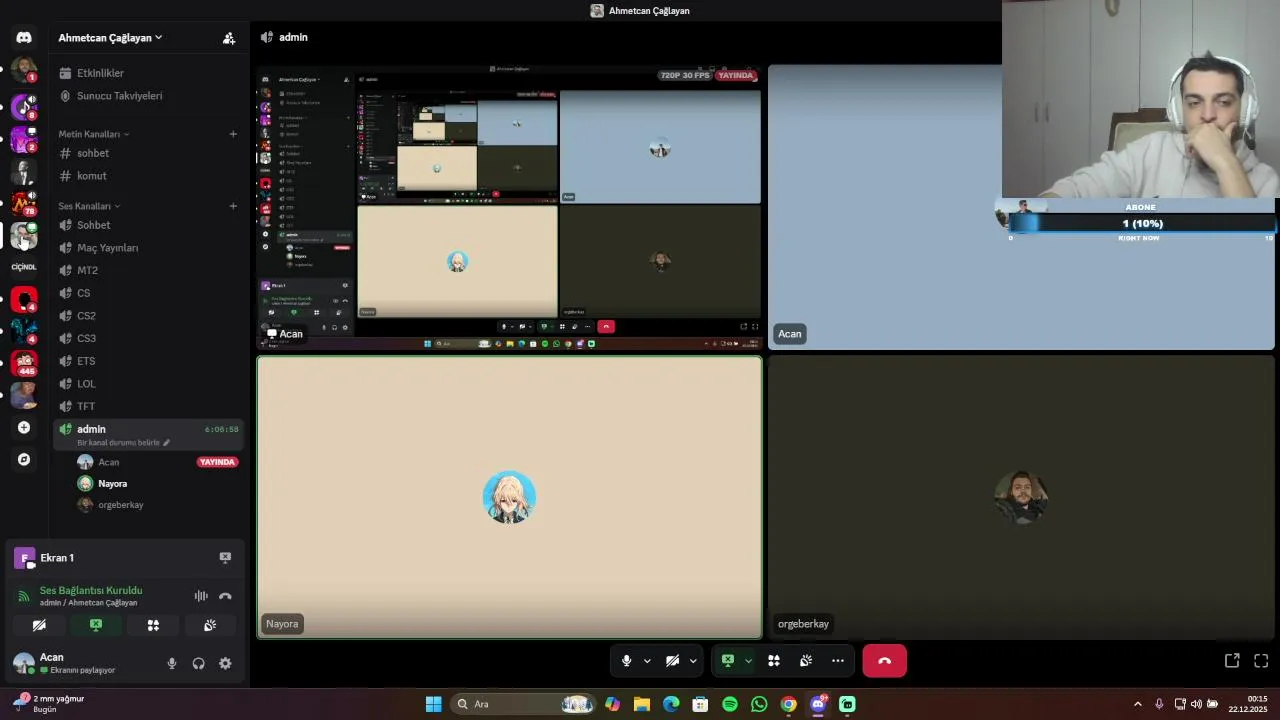
Task: Open soundboard icon in call controls
Action: coord(806,660)
